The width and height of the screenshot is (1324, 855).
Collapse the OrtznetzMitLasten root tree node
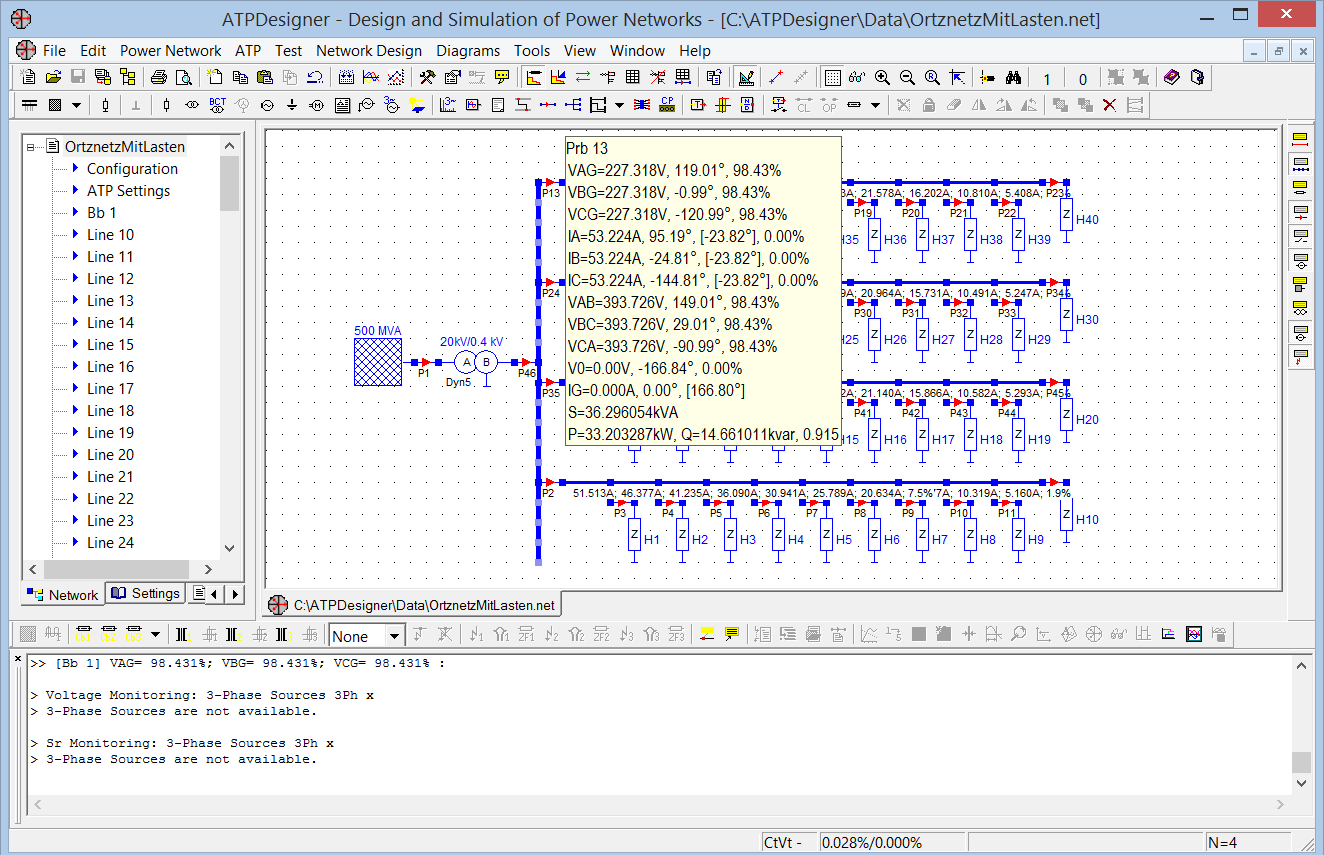click(x=31, y=147)
